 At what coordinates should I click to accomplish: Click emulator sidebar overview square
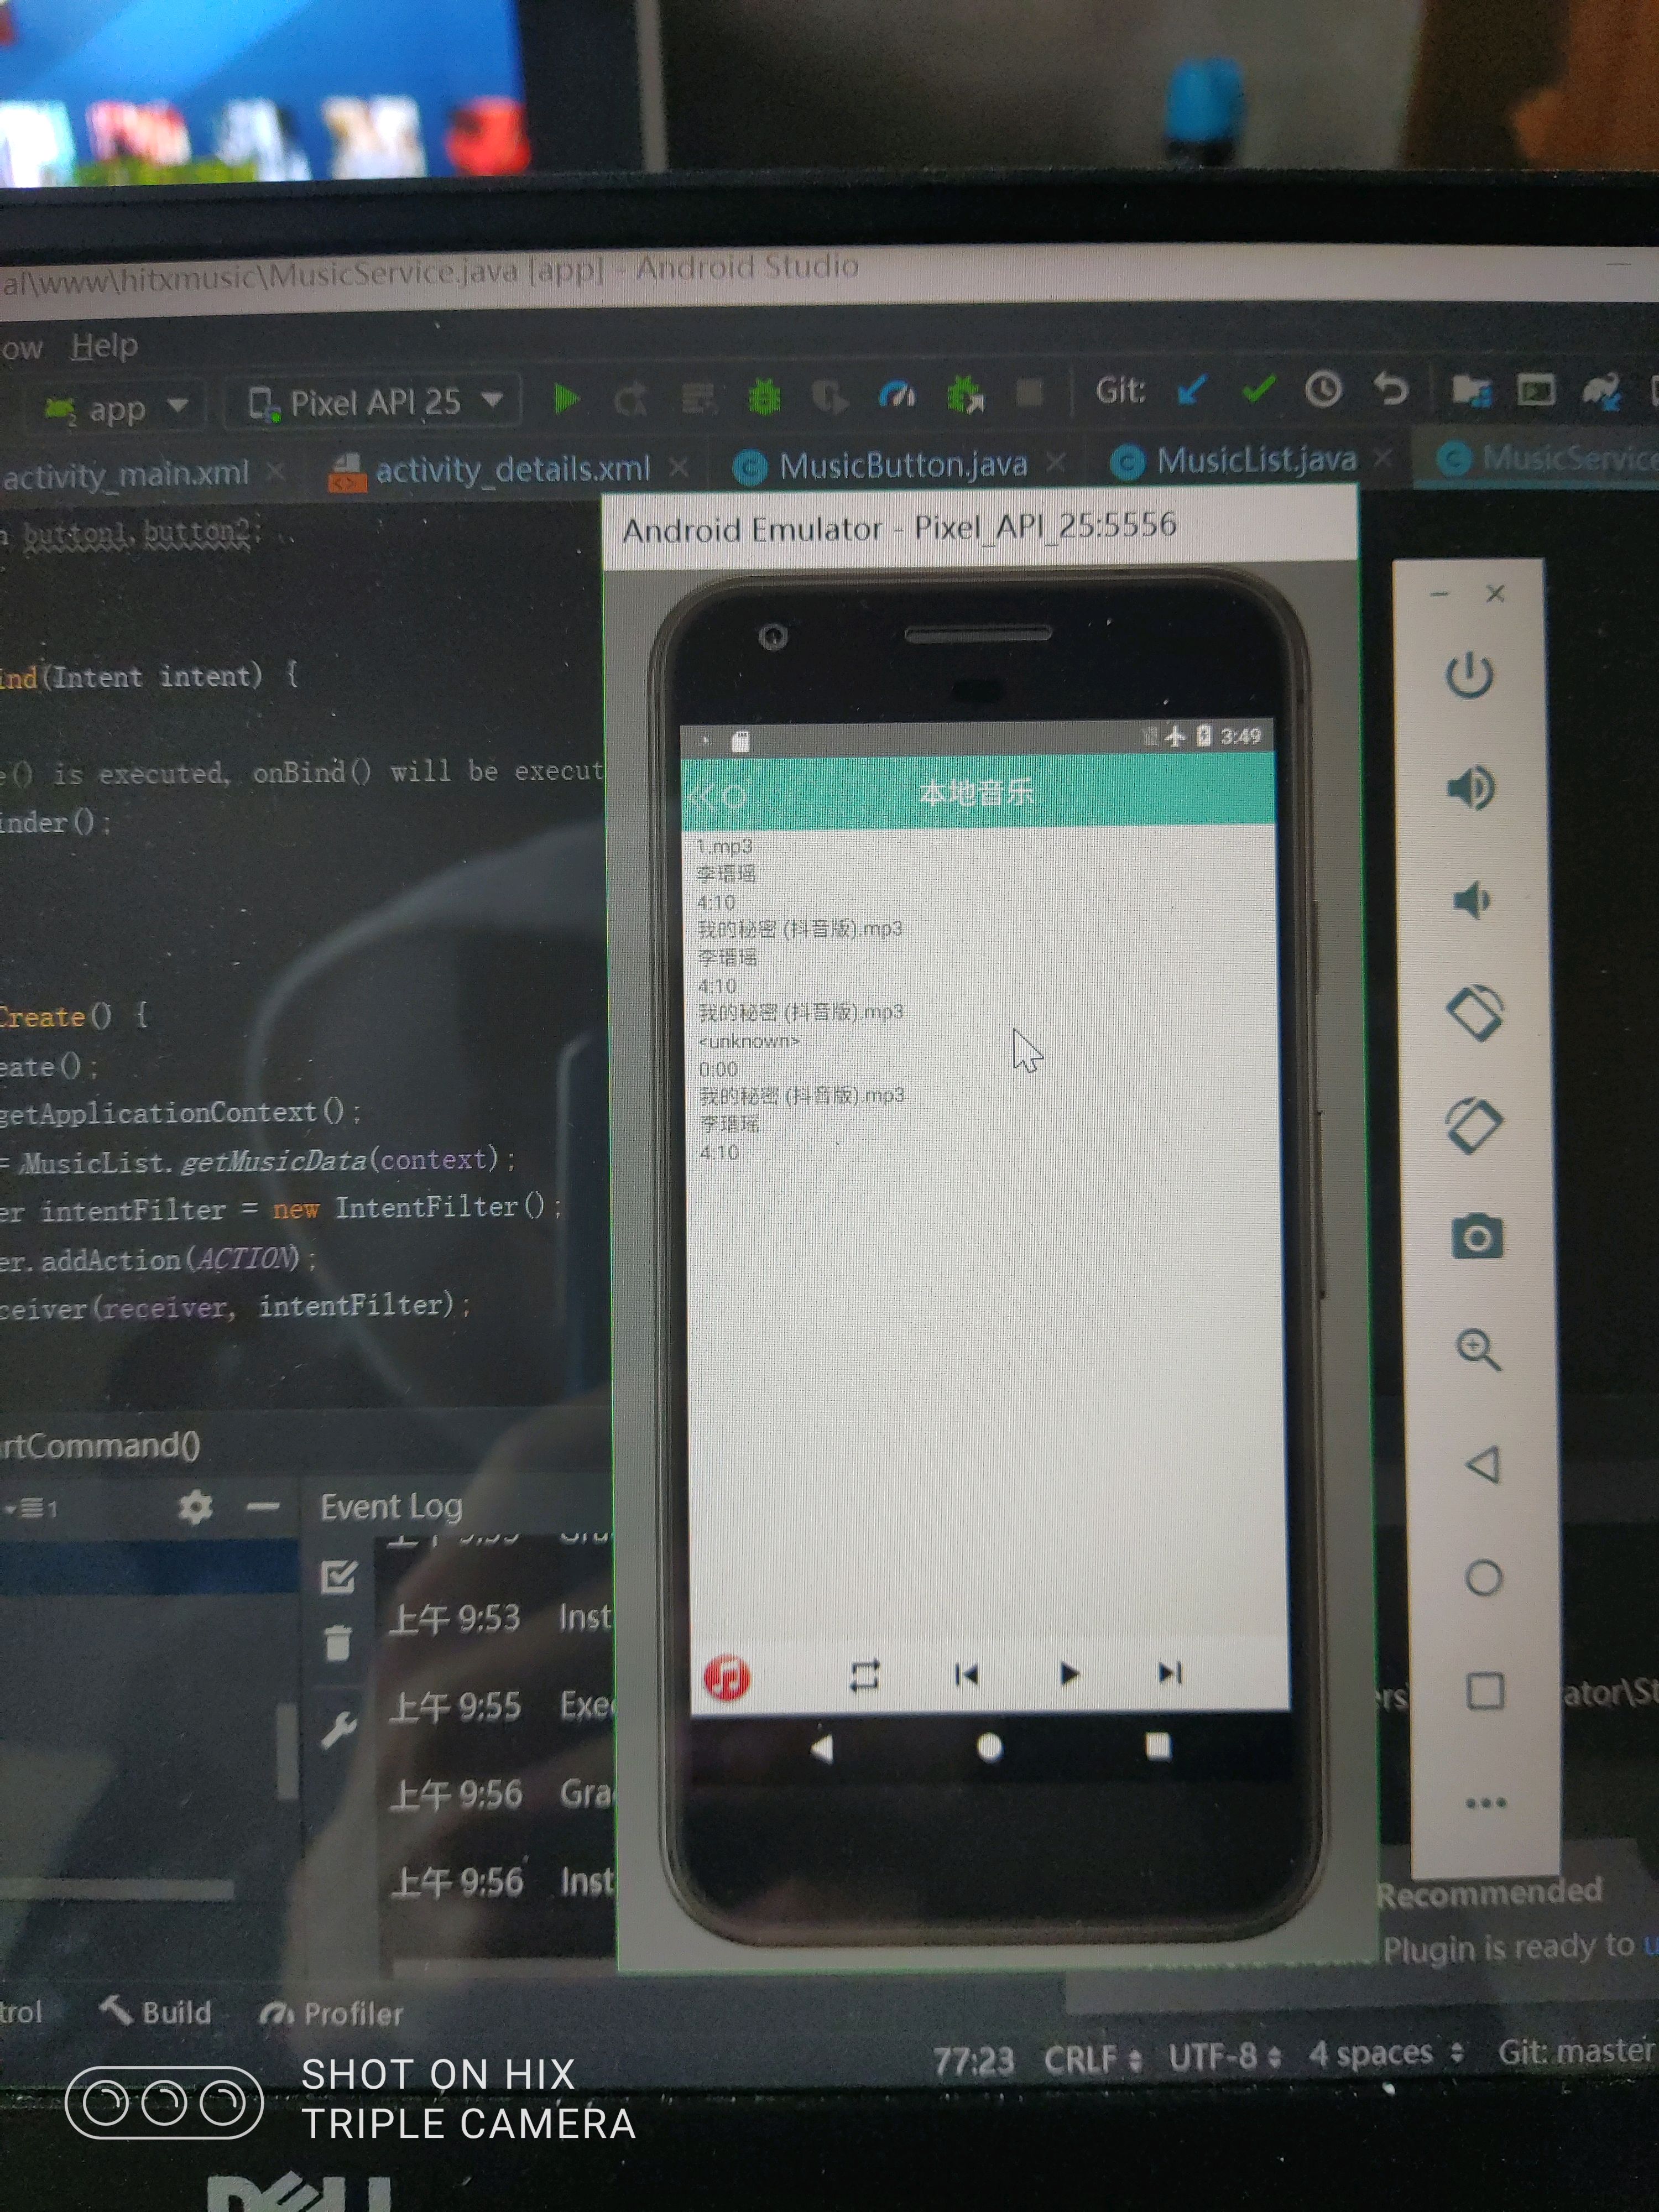pyautogui.click(x=1485, y=1691)
